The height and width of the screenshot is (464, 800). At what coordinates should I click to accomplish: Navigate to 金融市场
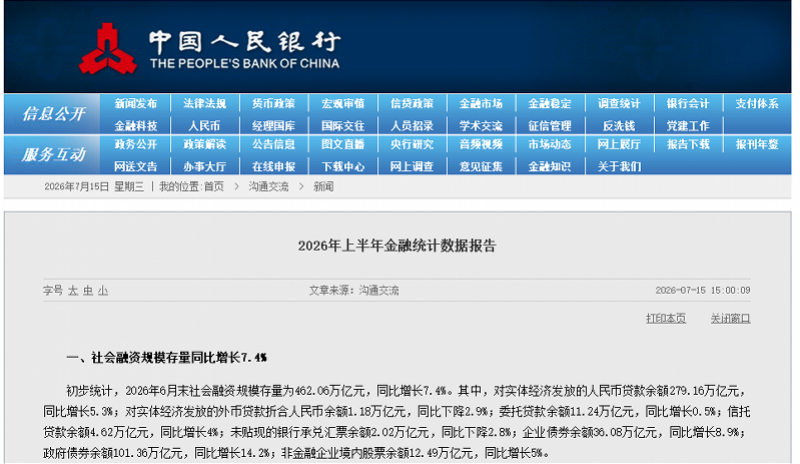[x=481, y=104]
